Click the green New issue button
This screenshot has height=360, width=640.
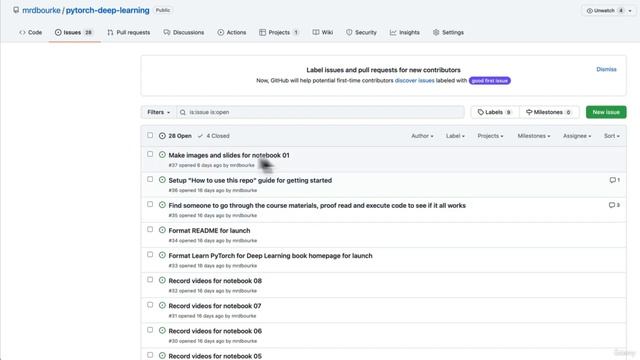point(606,112)
